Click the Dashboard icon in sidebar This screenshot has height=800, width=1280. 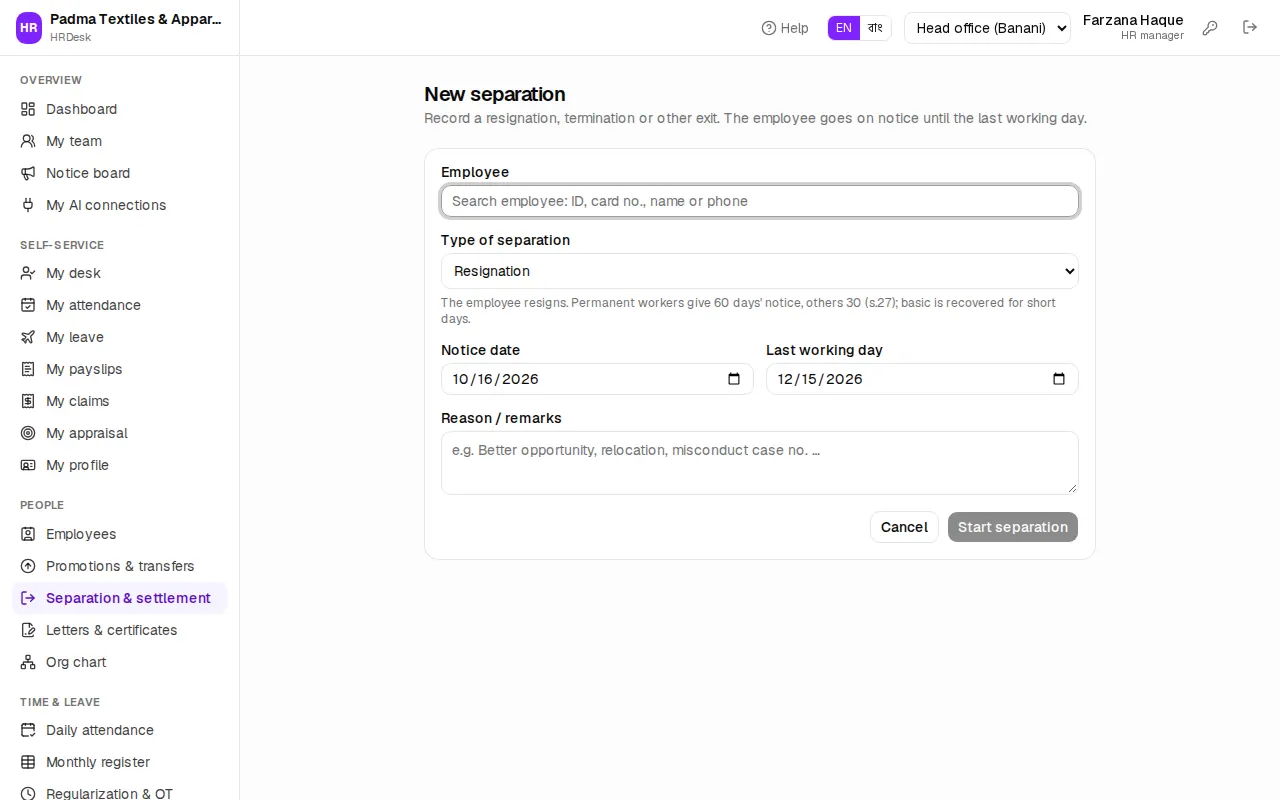coord(28,109)
